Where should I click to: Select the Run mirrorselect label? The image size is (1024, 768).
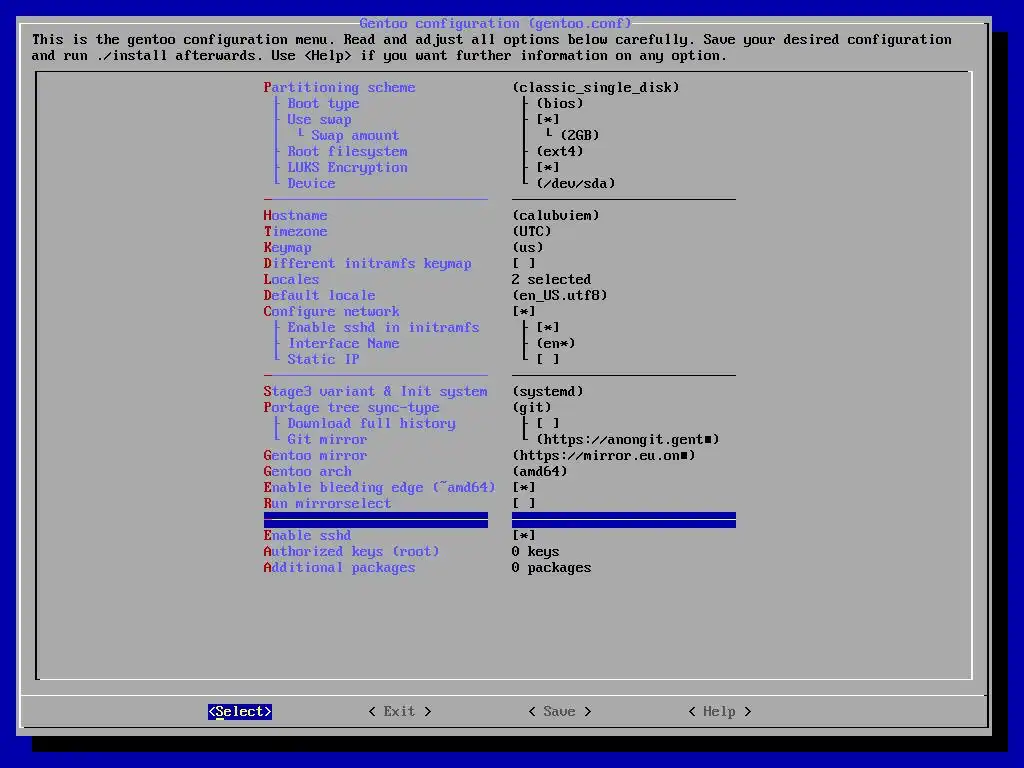pyautogui.click(x=327, y=504)
